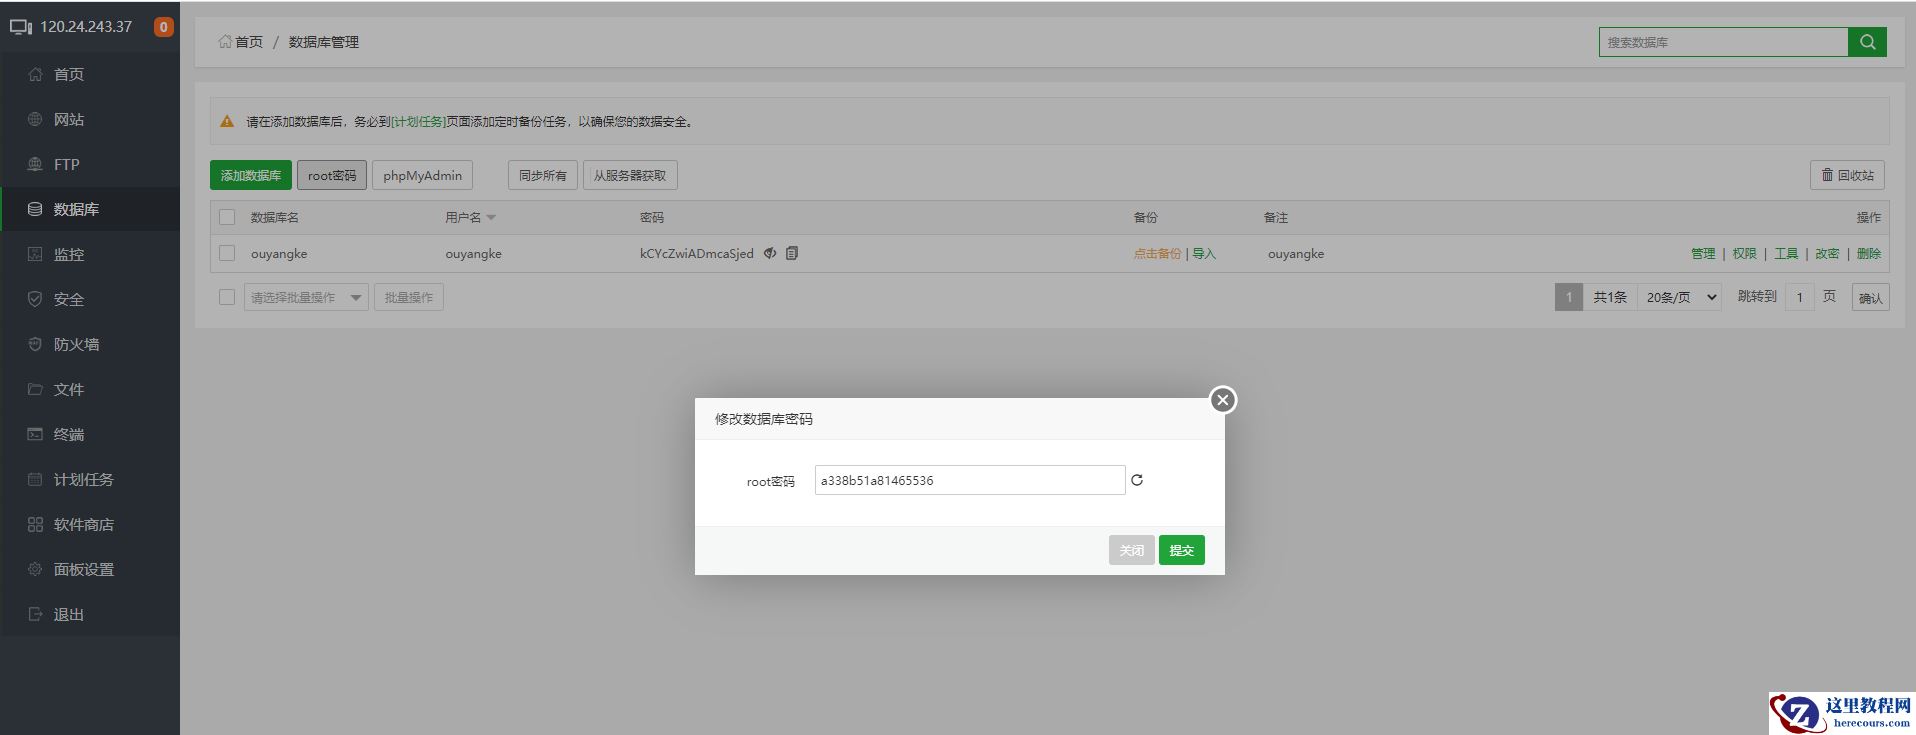
Task: Click the 120.24.243.37 server address
Action: point(86,27)
